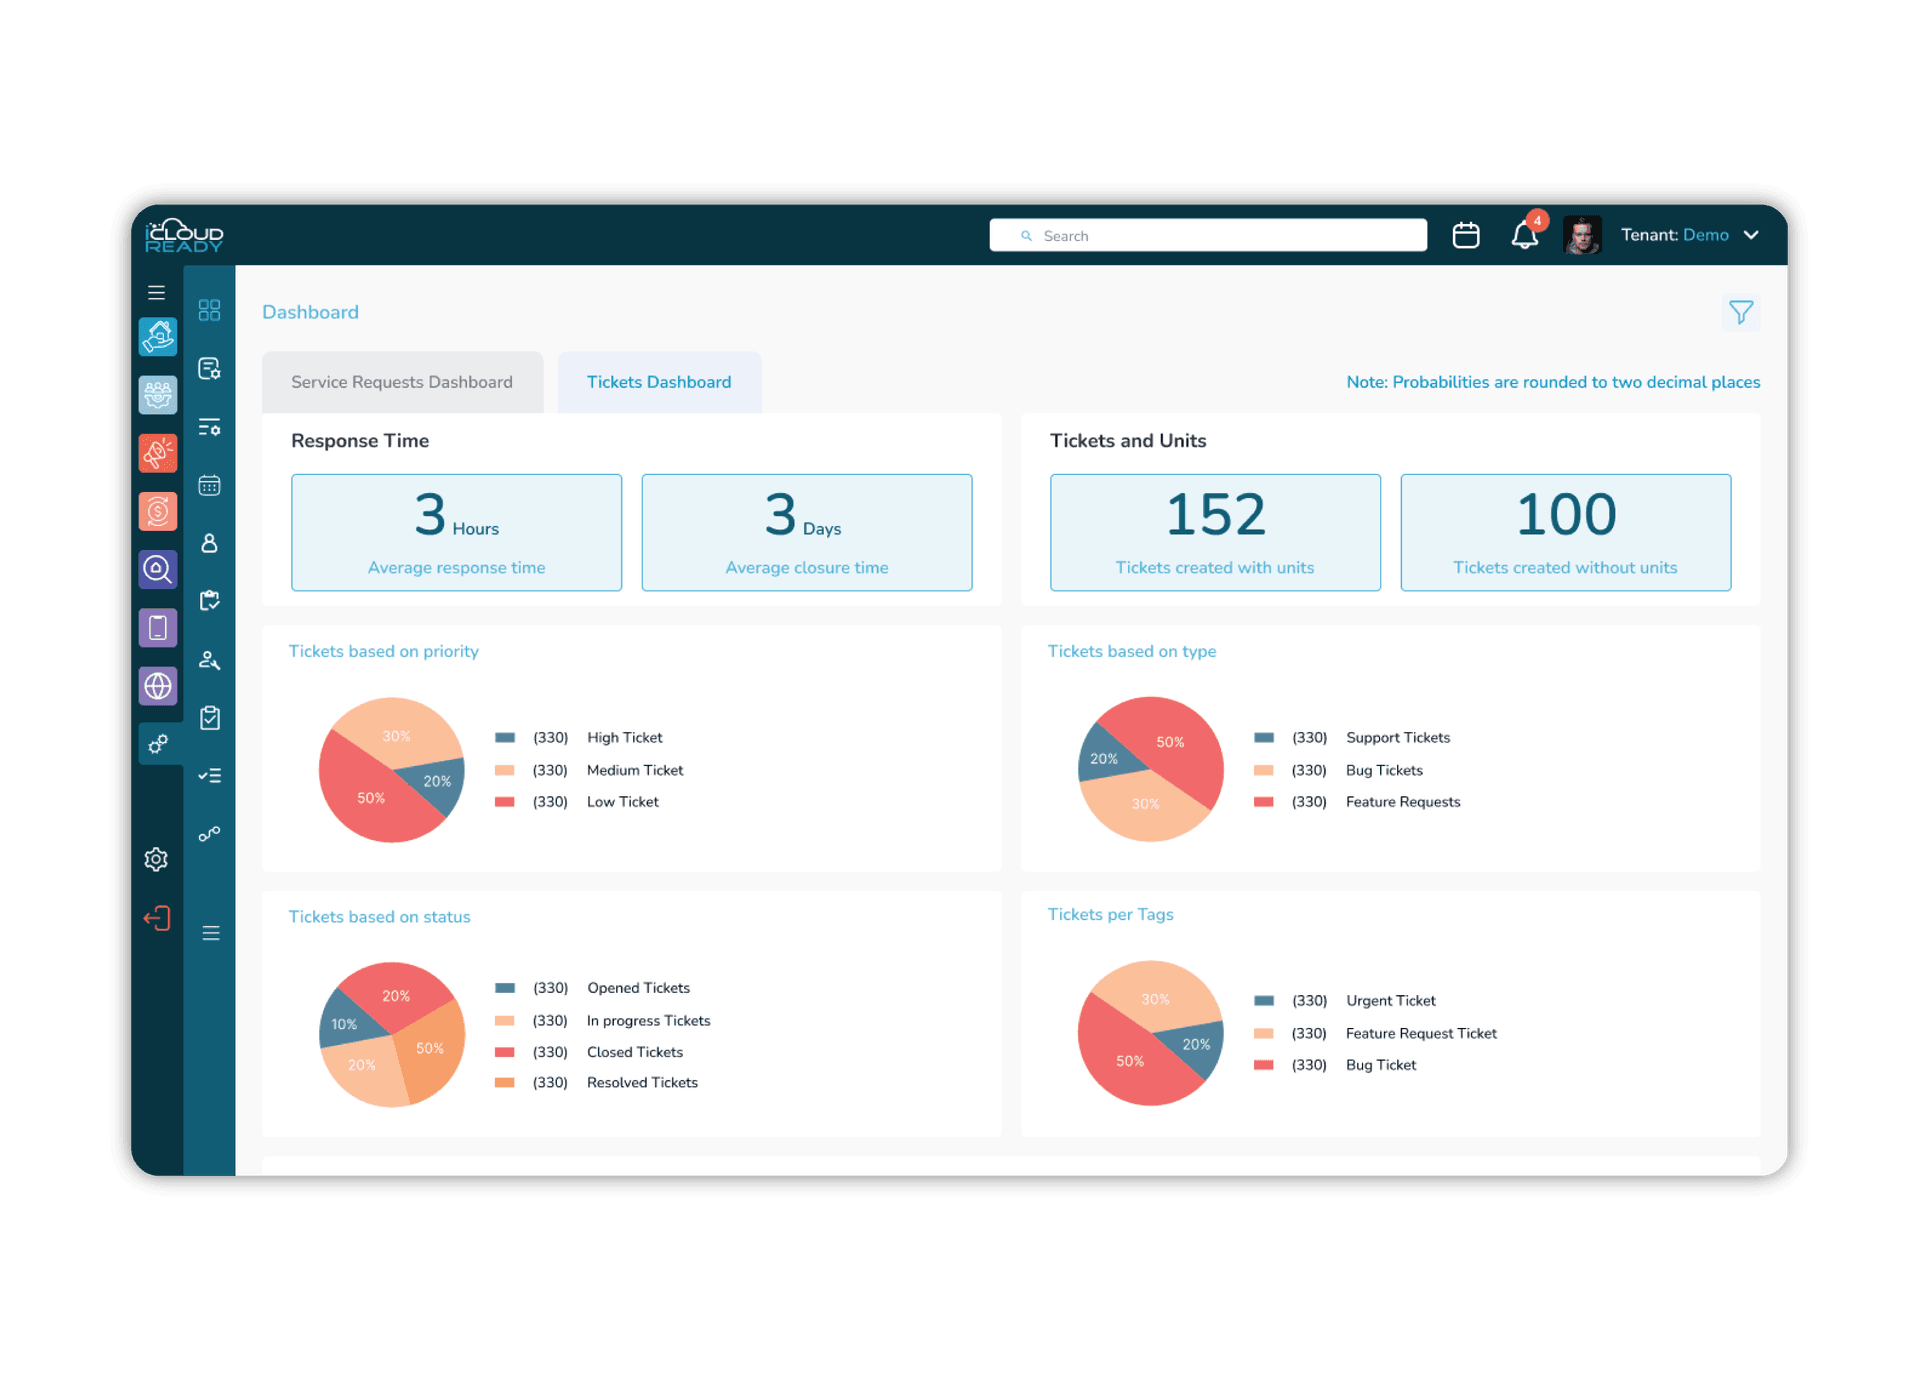
Task: Click the contacts person icon in secondary sidebar
Action: pos(209,543)
